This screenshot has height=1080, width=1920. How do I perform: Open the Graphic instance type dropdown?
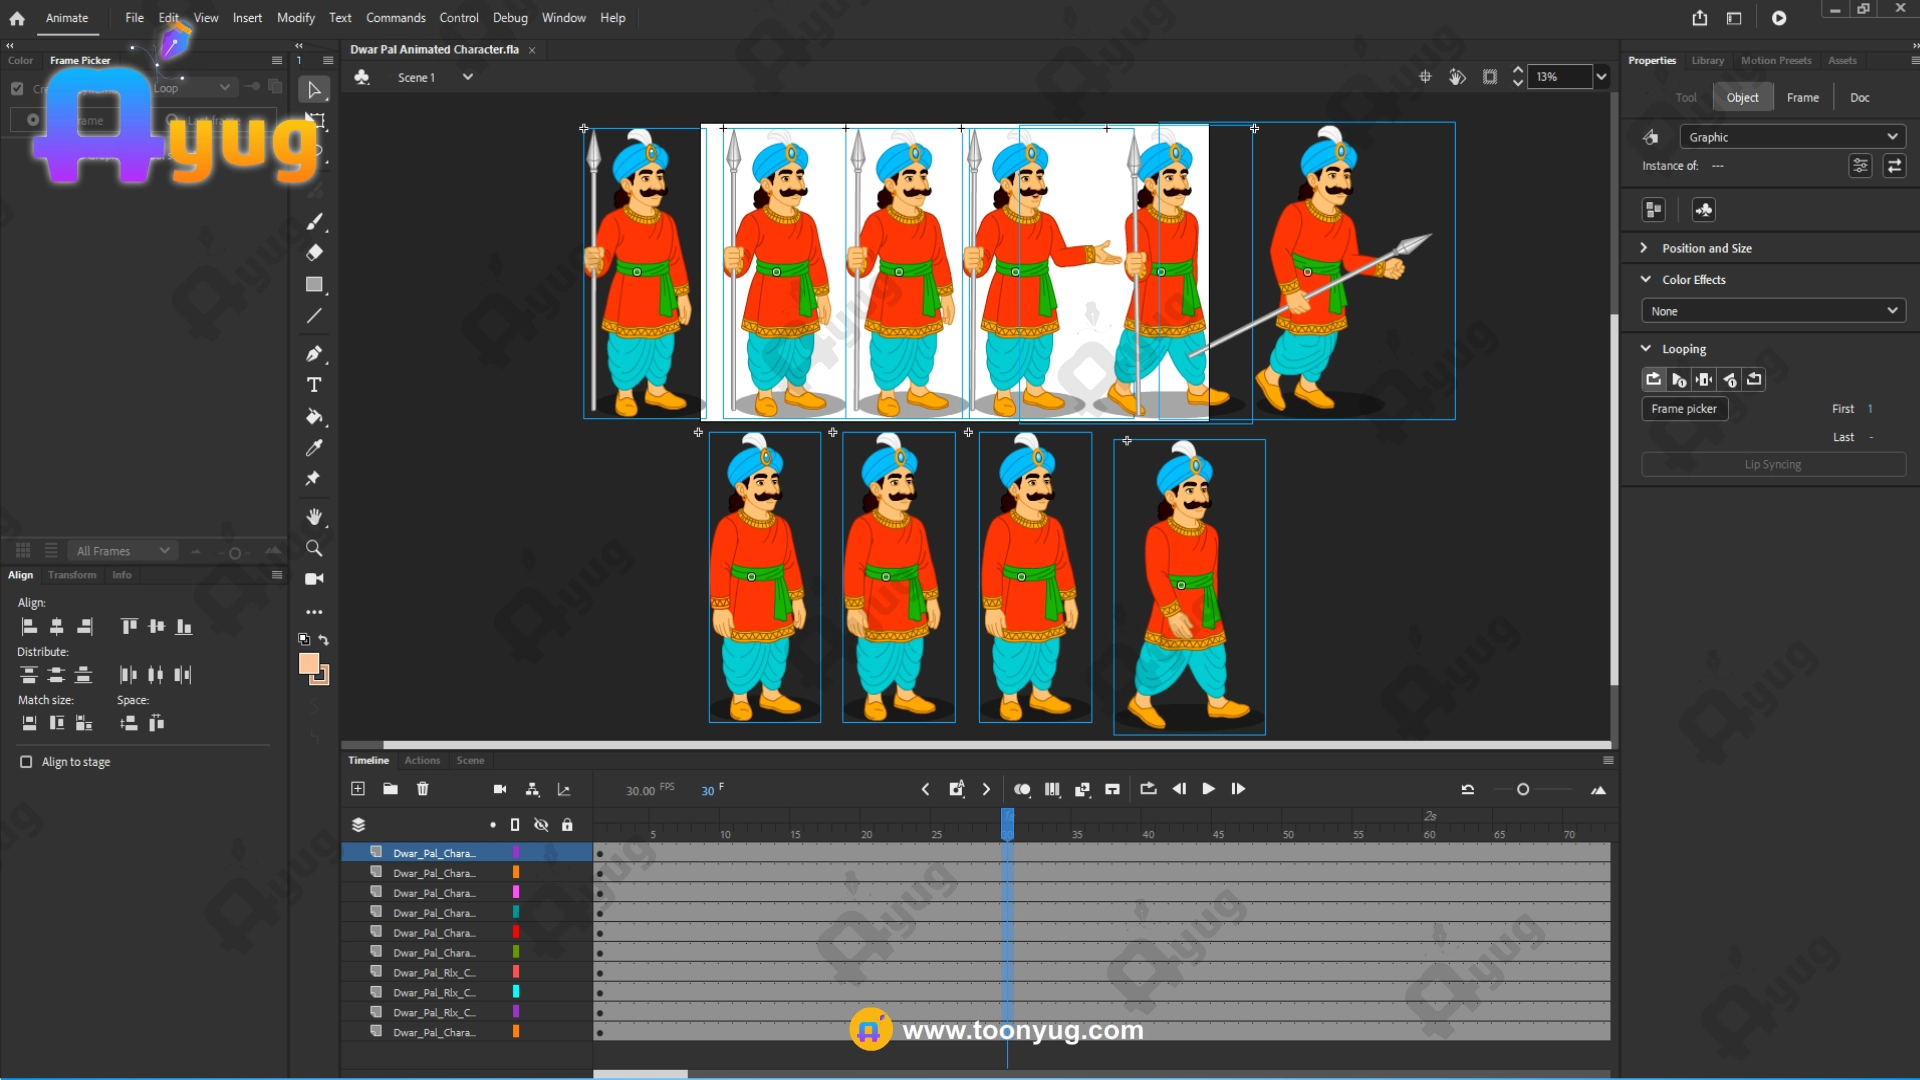[x=1792, y=137]
